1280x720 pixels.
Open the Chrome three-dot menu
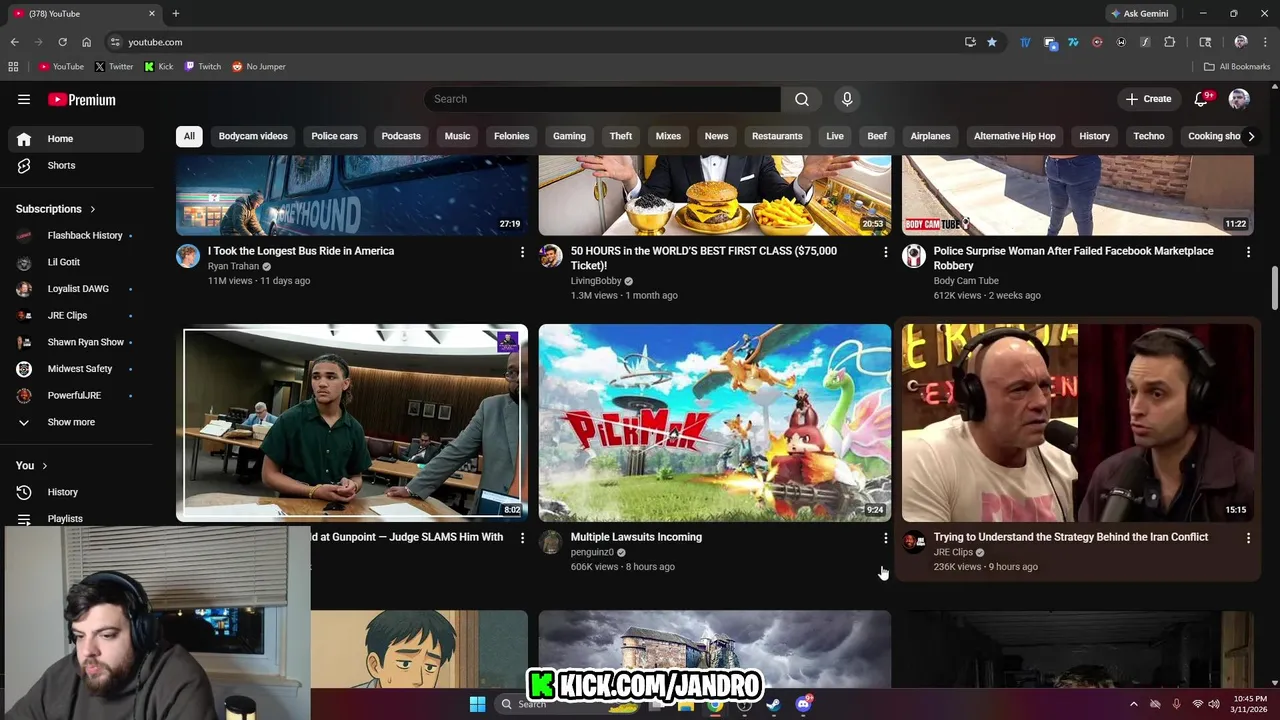pos(1265,42)
